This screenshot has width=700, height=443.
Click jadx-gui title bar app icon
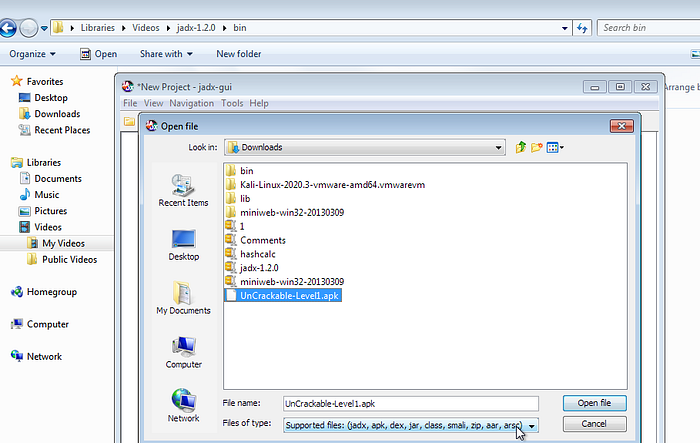coord(128,86)
